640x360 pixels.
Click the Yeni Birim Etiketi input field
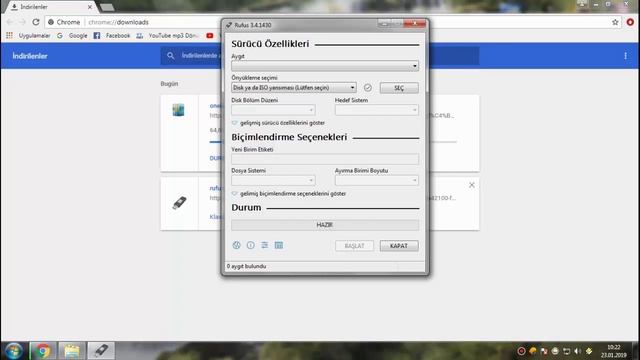(325, 159)
